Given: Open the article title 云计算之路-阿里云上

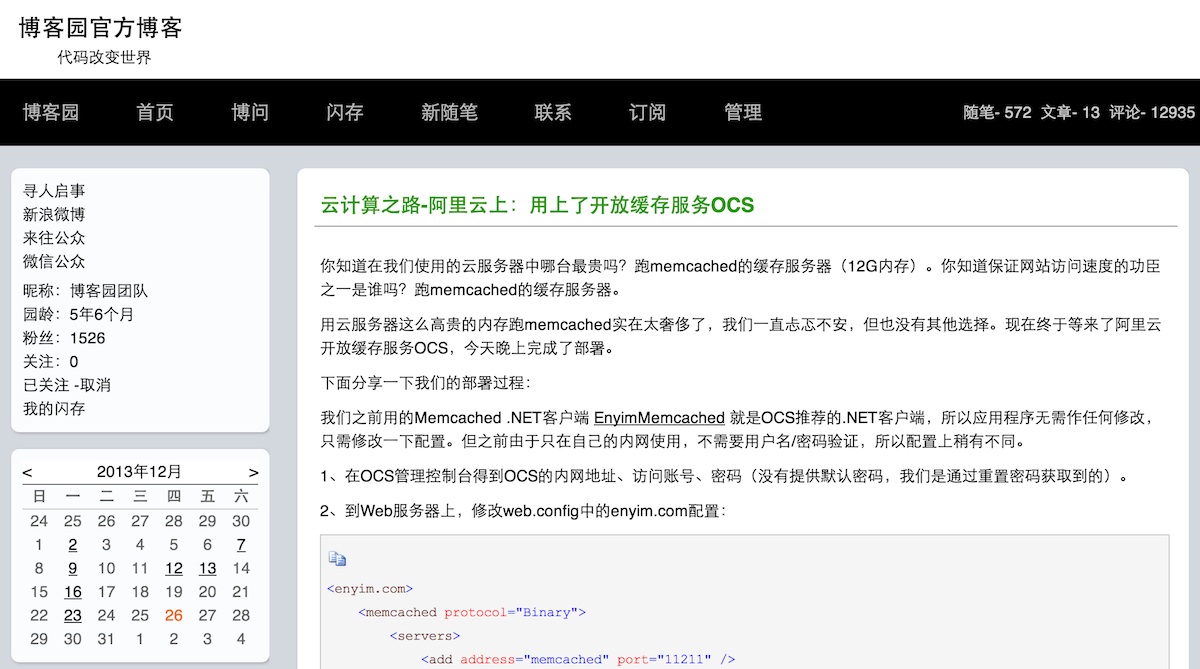Looking at the screenshot, I should (537, 206).
